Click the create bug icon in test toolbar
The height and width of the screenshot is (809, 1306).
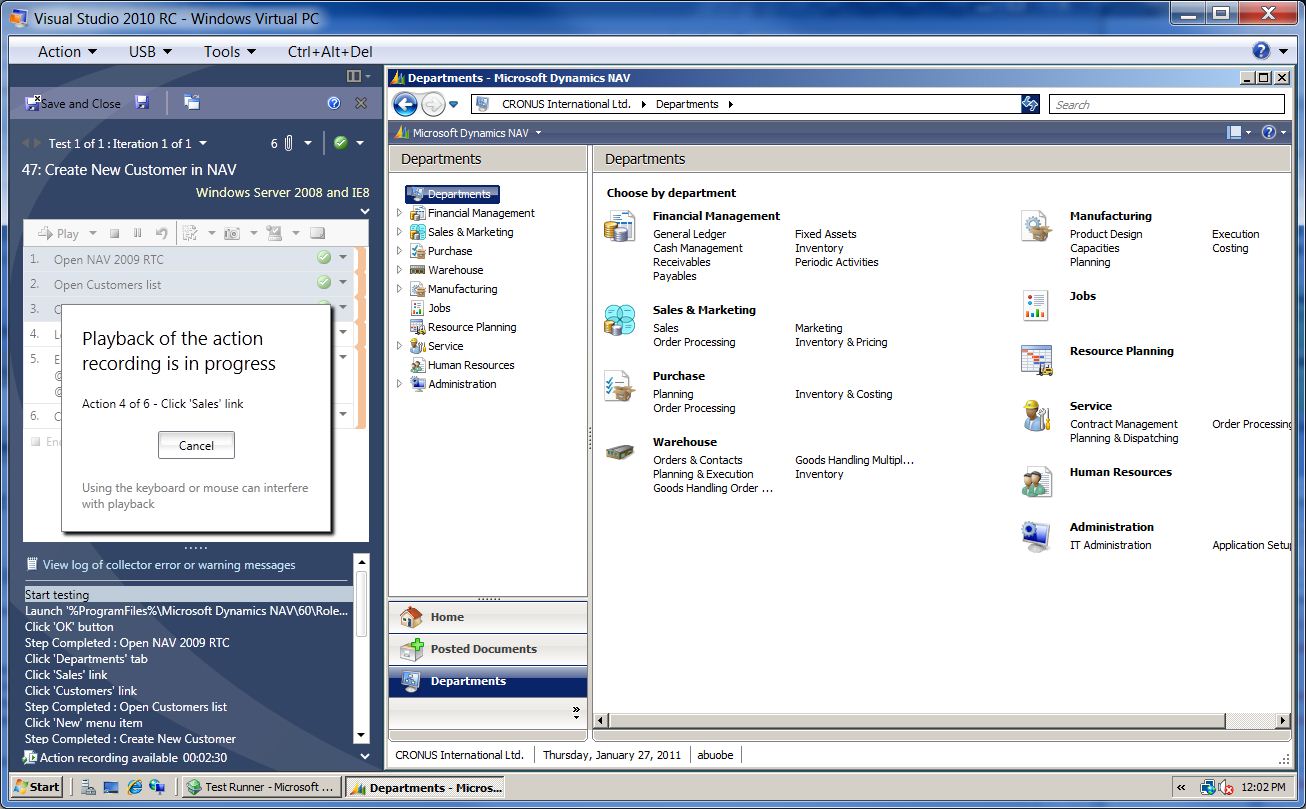(x=190, y=233)
